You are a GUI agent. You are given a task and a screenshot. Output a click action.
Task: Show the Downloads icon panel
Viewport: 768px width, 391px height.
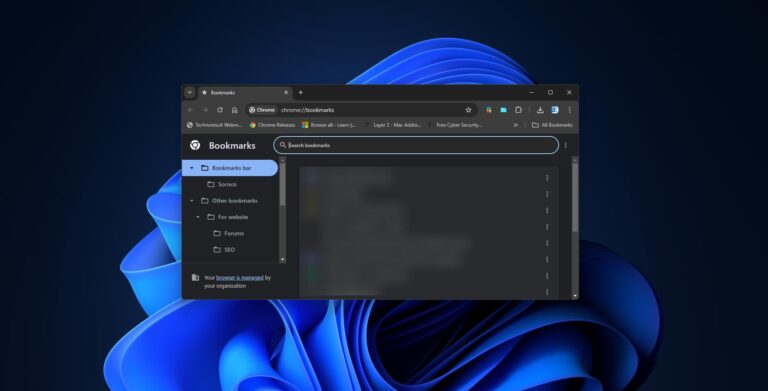[x=540, y=110]
